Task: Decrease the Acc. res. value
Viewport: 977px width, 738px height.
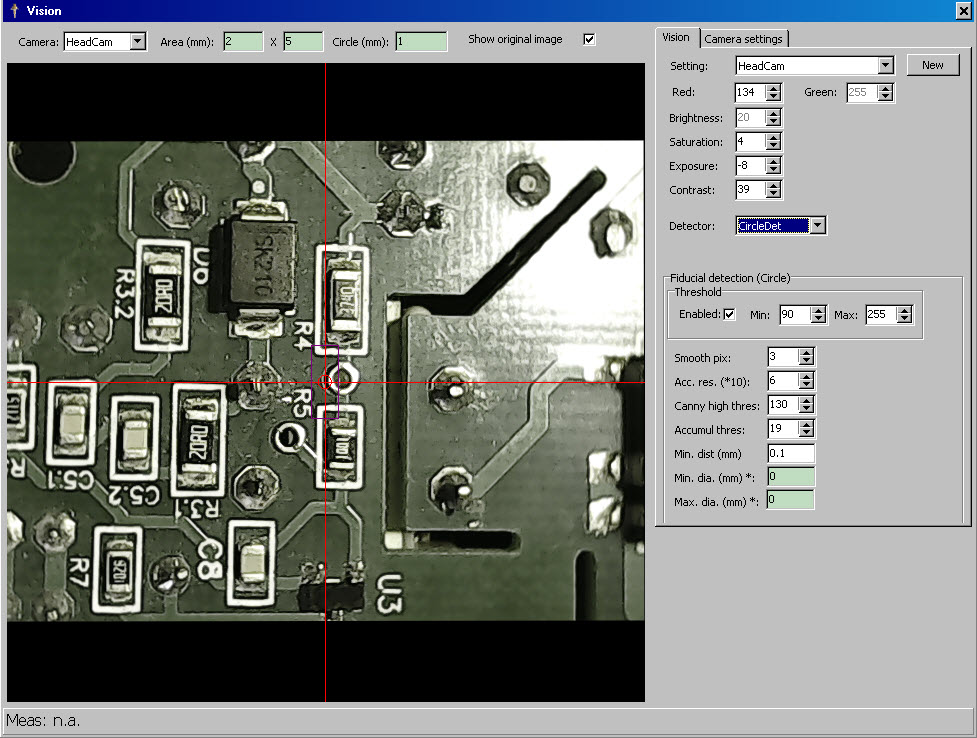Action: pyautogui.click(x=806, y=385)
